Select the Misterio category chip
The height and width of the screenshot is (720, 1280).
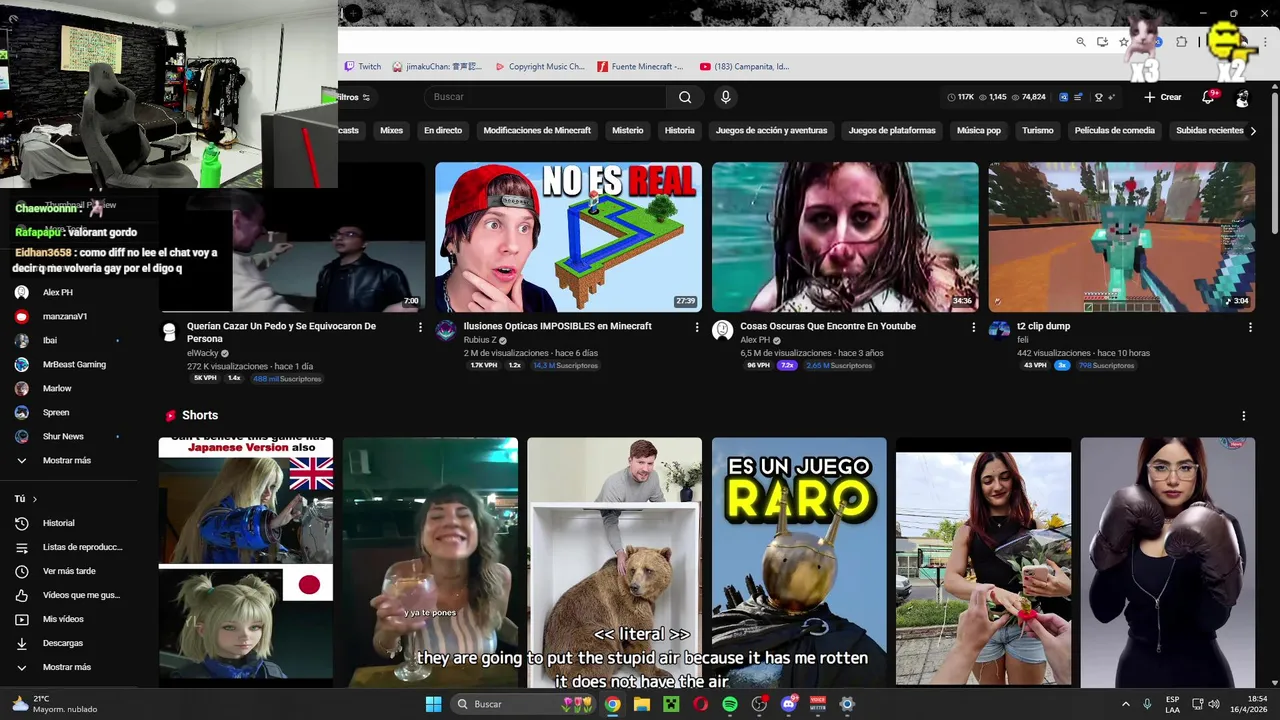tap(628, 130)
